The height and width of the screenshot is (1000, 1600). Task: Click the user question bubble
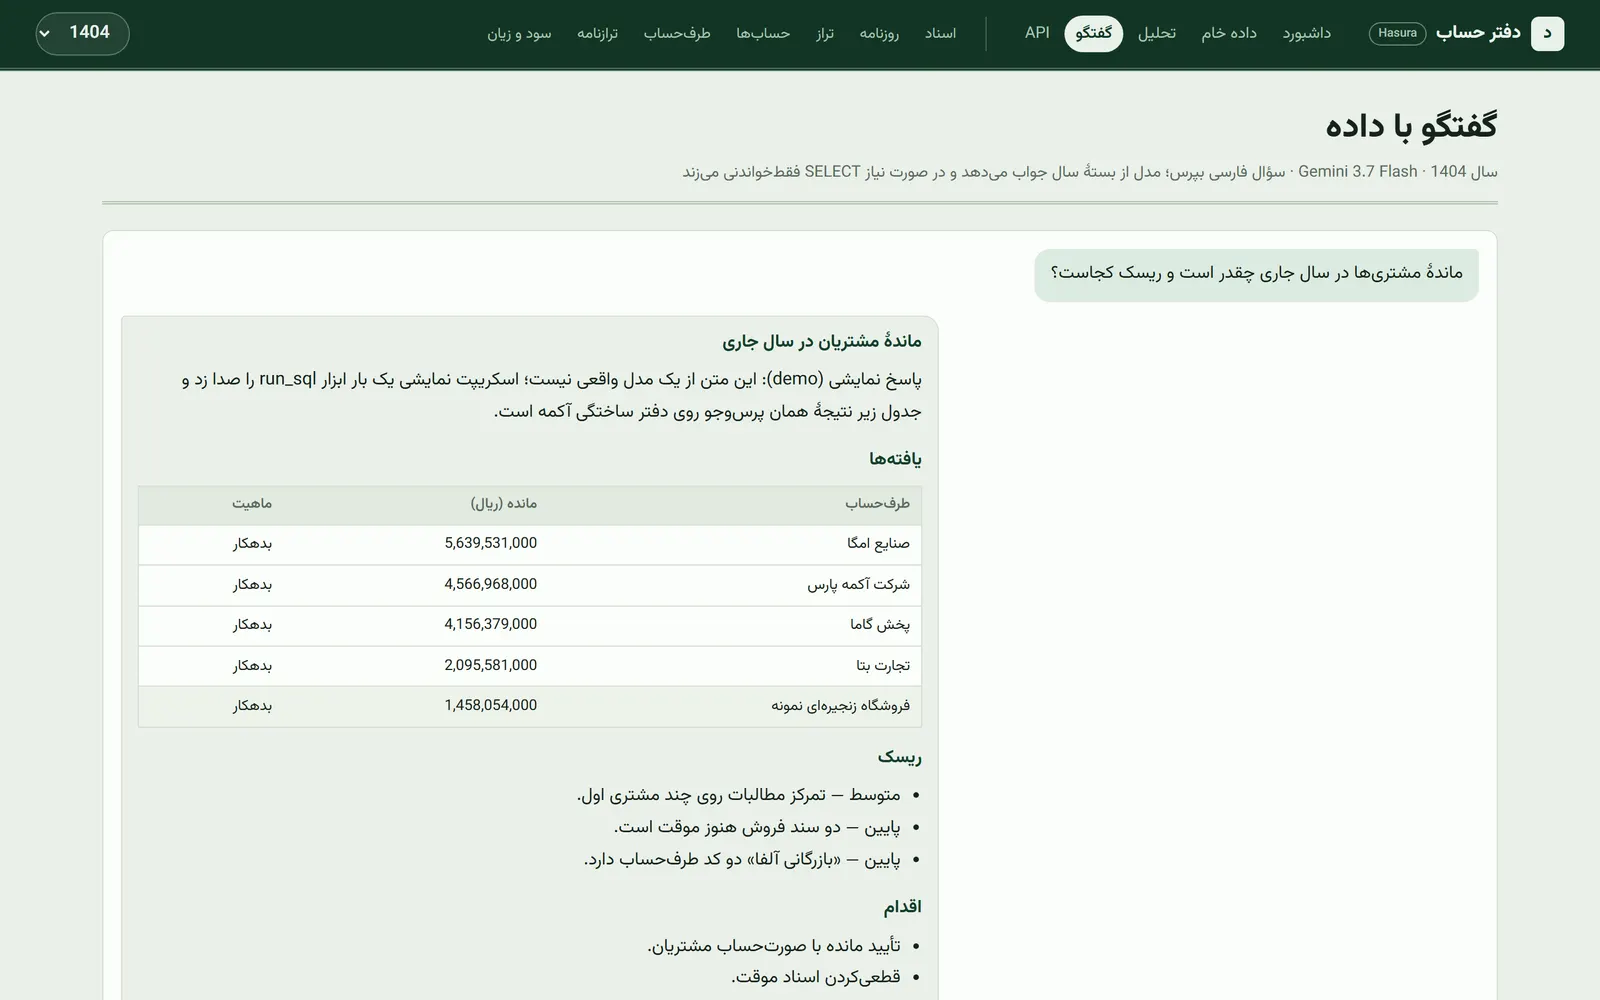[1256, 274]
